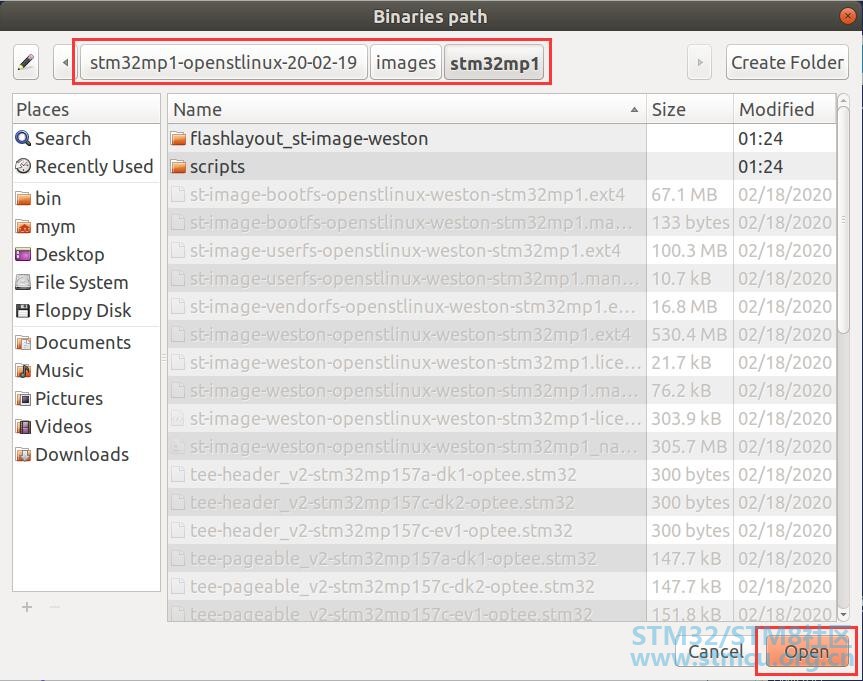Select Floppy Disk in Places
The height and width of the screenshot is (681, 863).
[86, 310]
